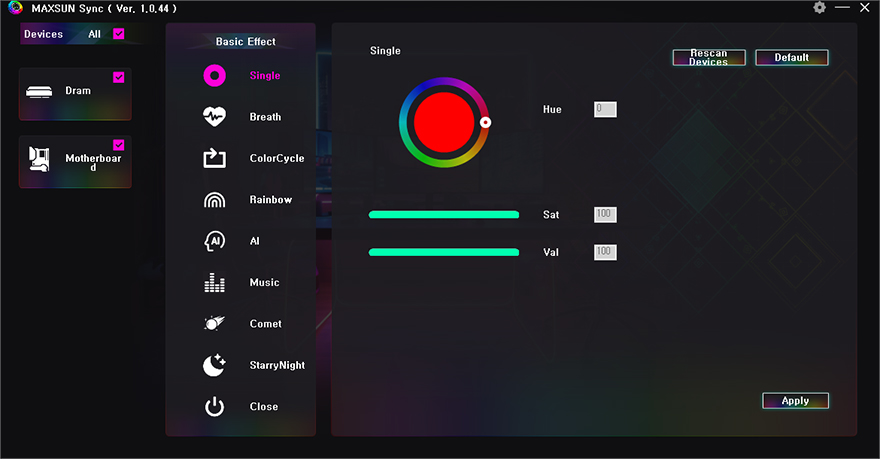Select the Single effect ring icon
880x459 pixels.
tap(214, 75)
